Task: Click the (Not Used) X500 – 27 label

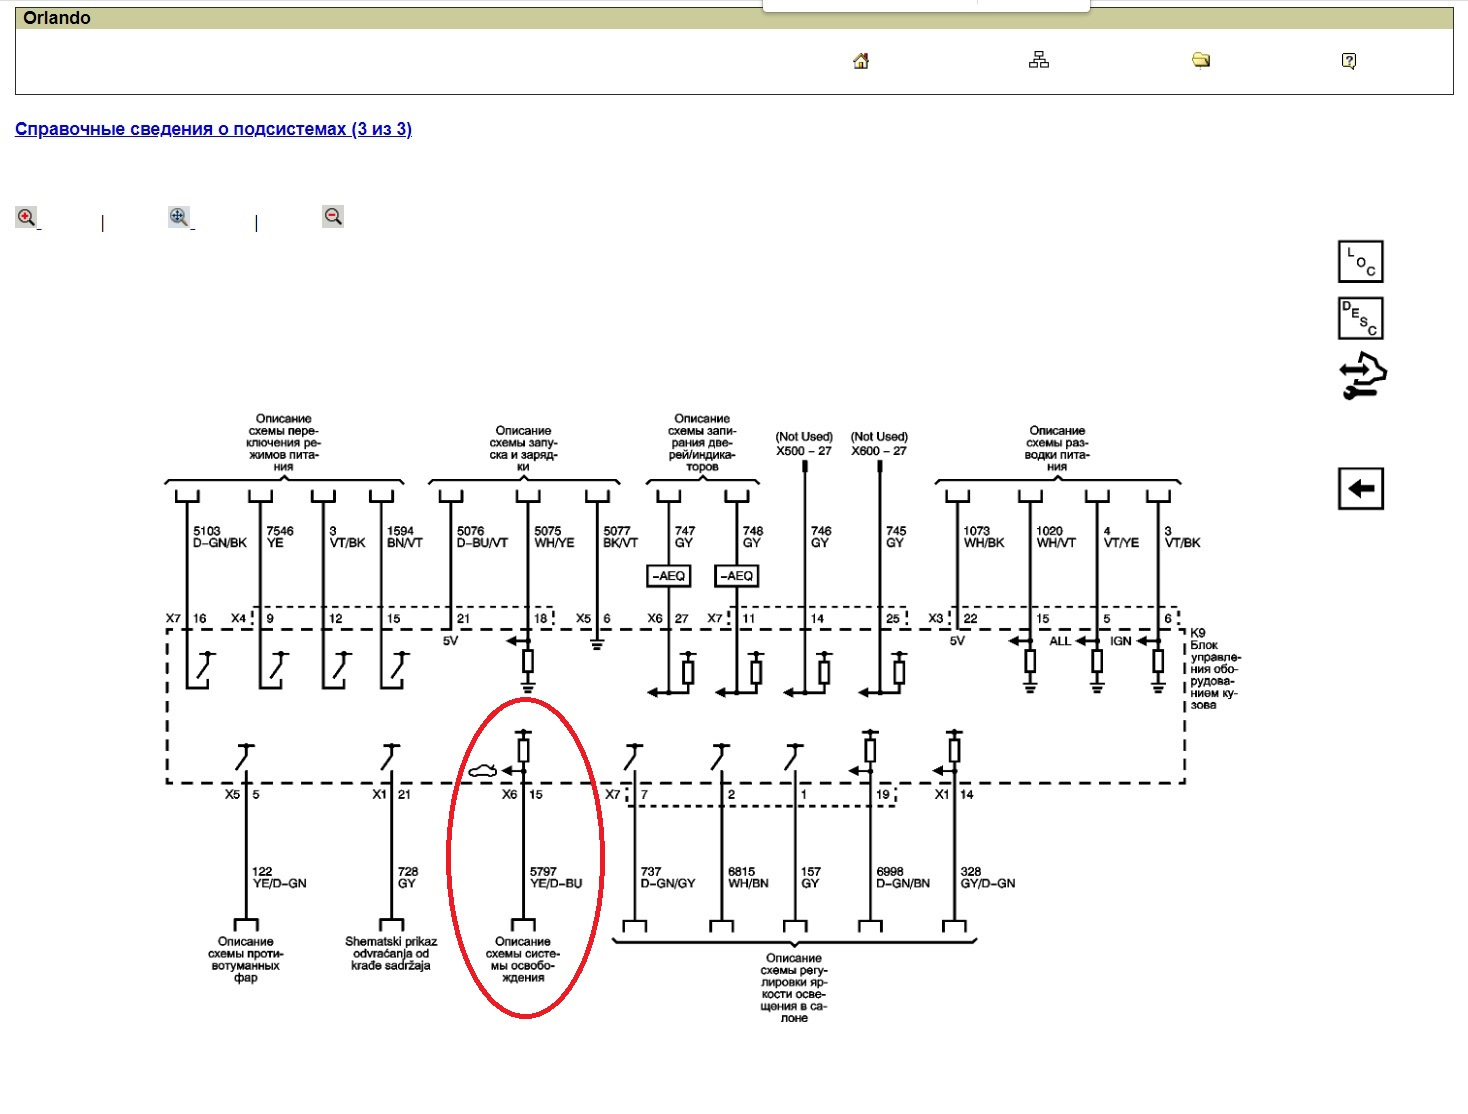Action: coord(804,444)
